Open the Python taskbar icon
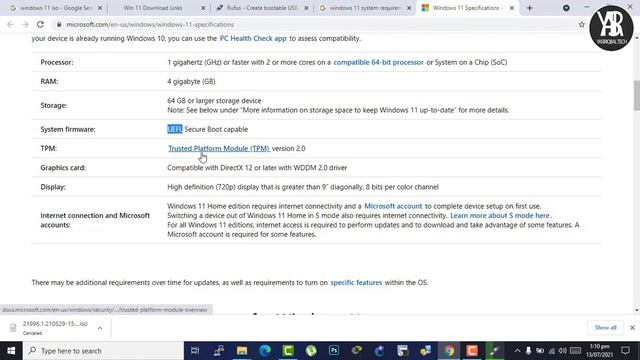The height and width of the screenshot is (360, 640). (426, 351)
